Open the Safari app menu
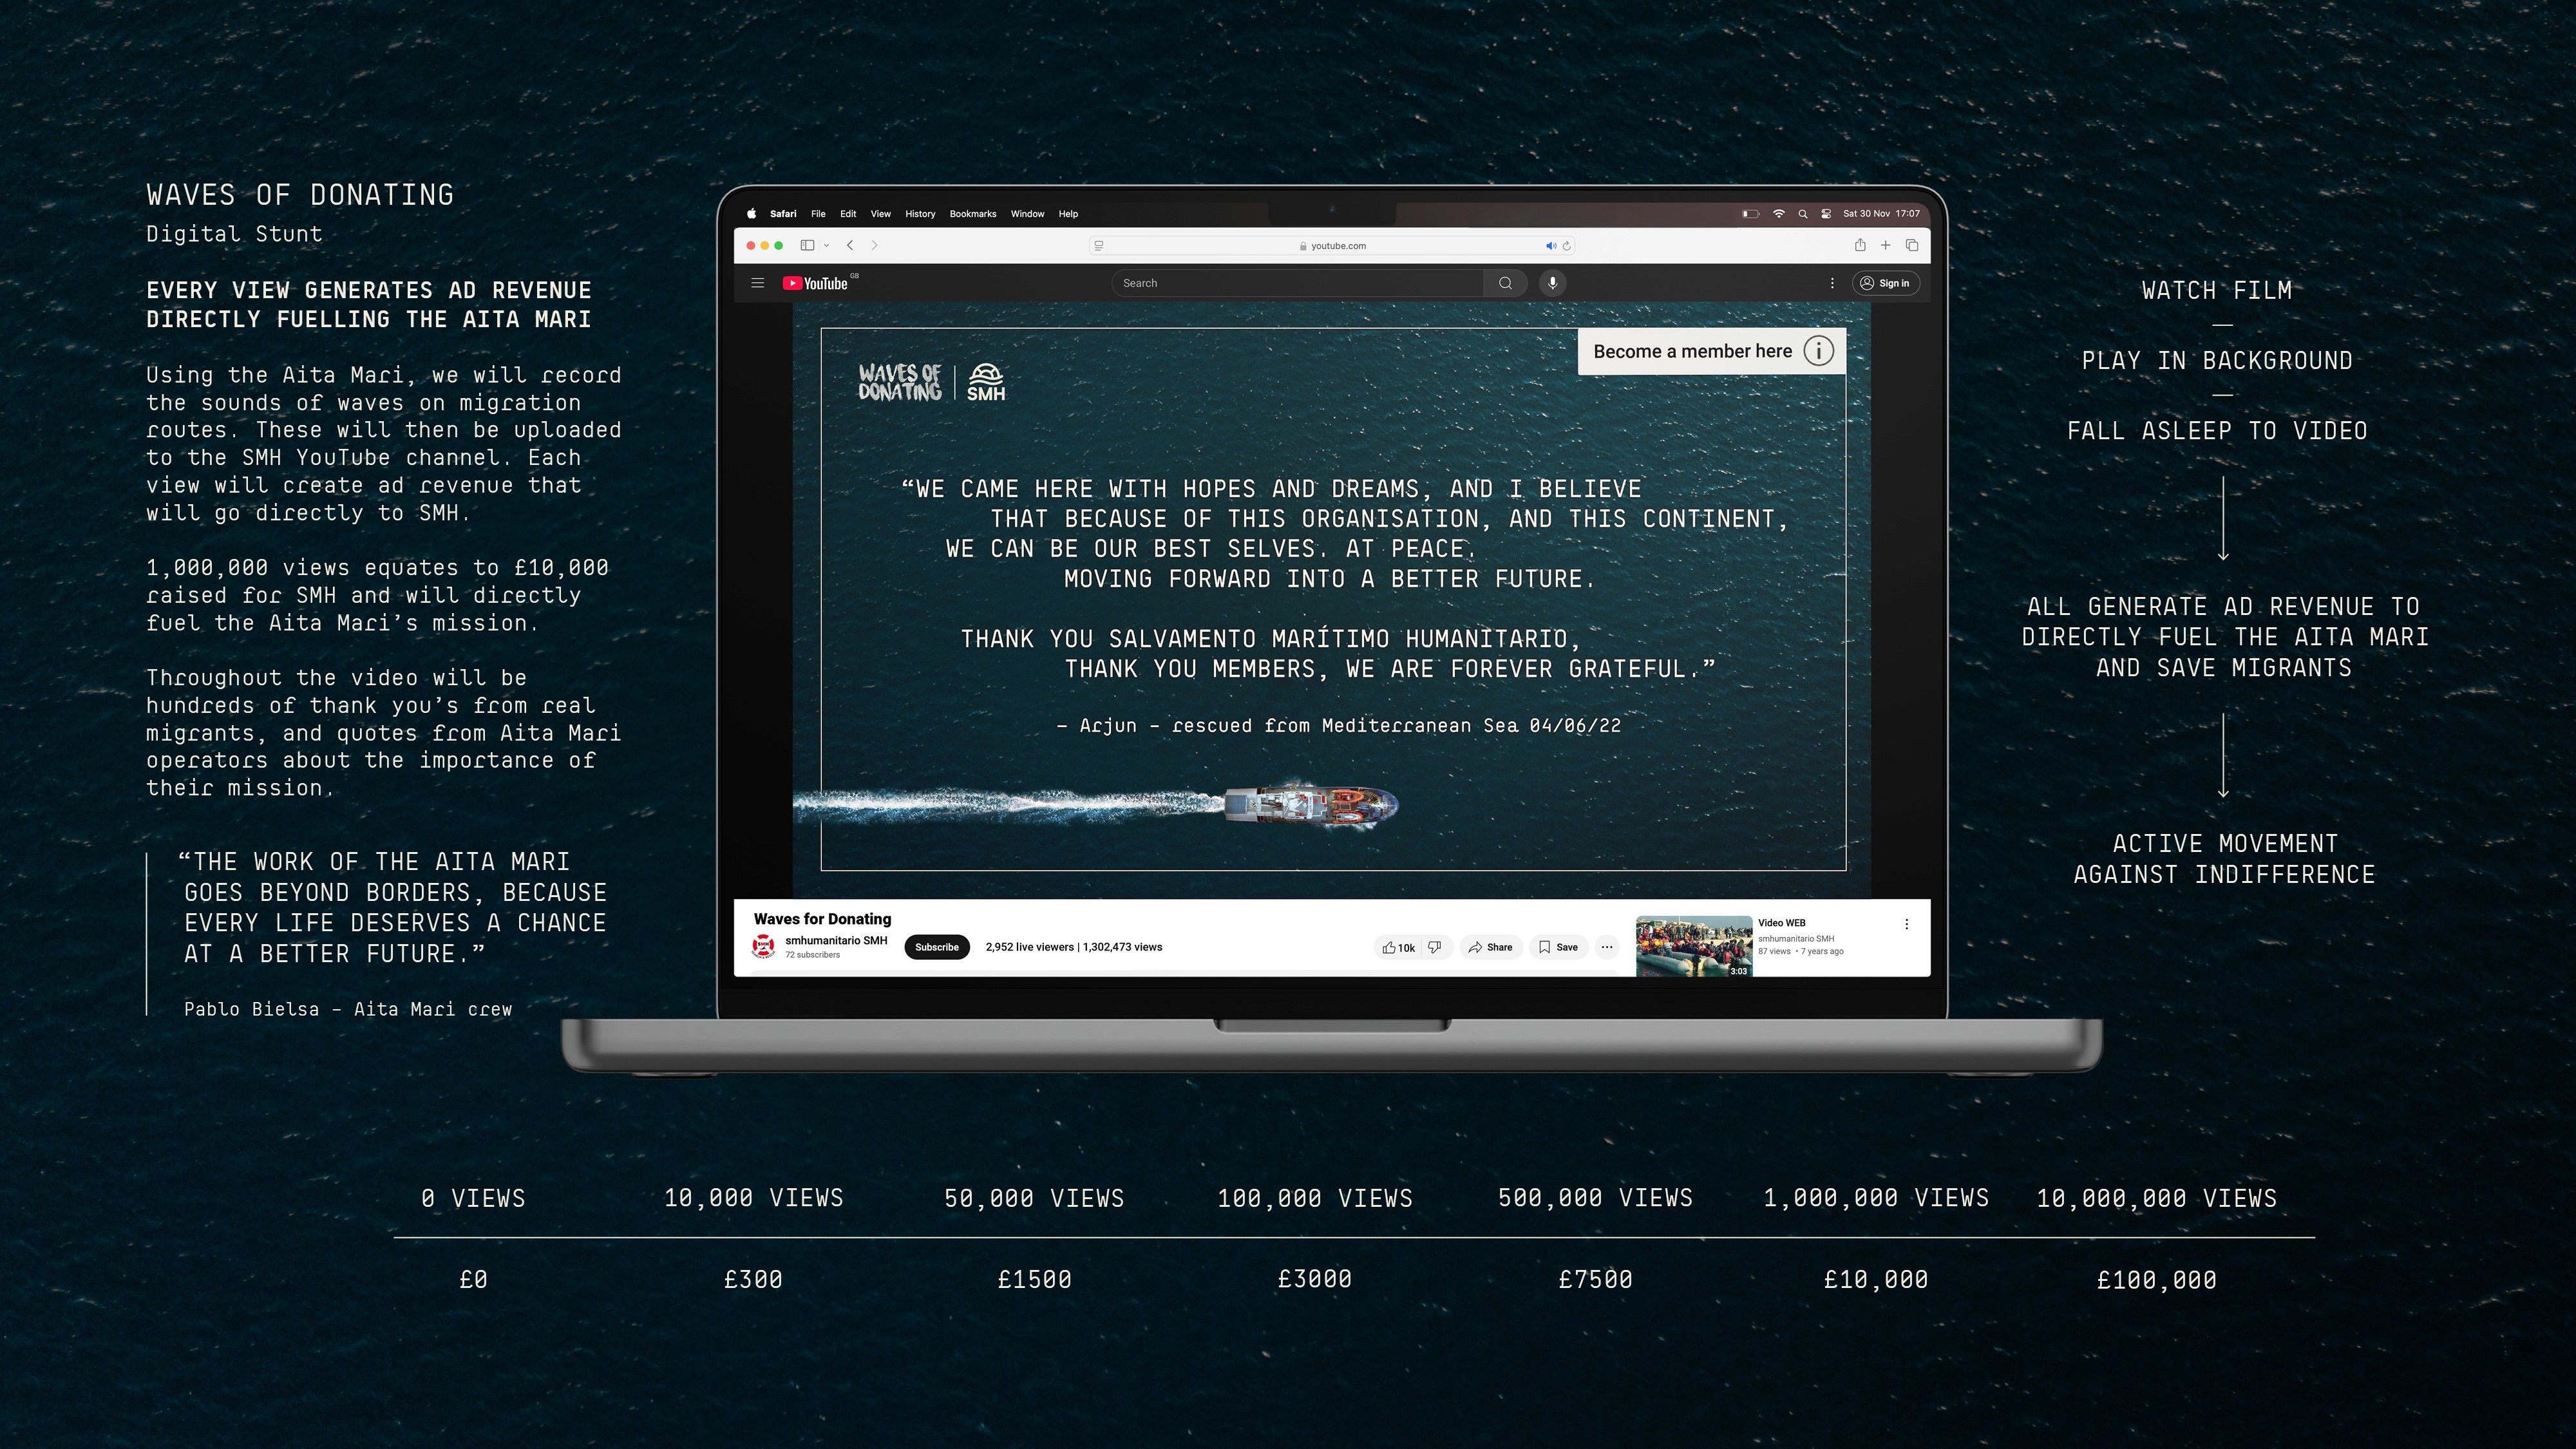This screenshot has width=2576, height=1449. (783, 214)
